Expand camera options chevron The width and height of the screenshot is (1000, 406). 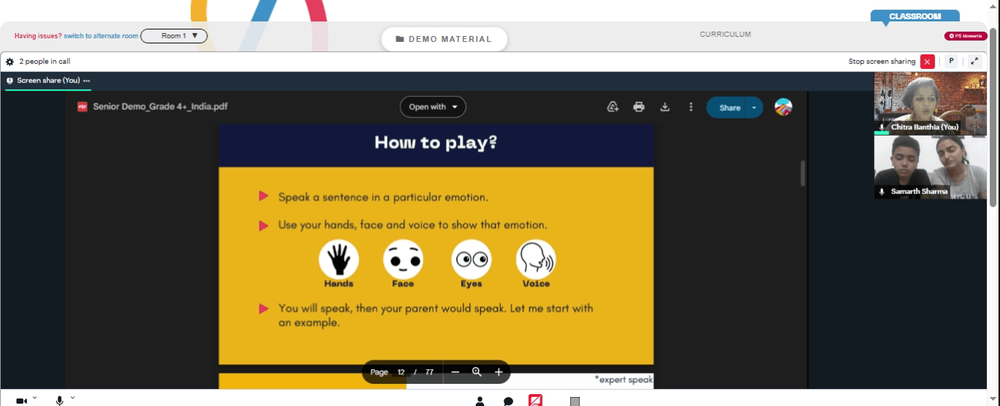click(x=34, y=398)
